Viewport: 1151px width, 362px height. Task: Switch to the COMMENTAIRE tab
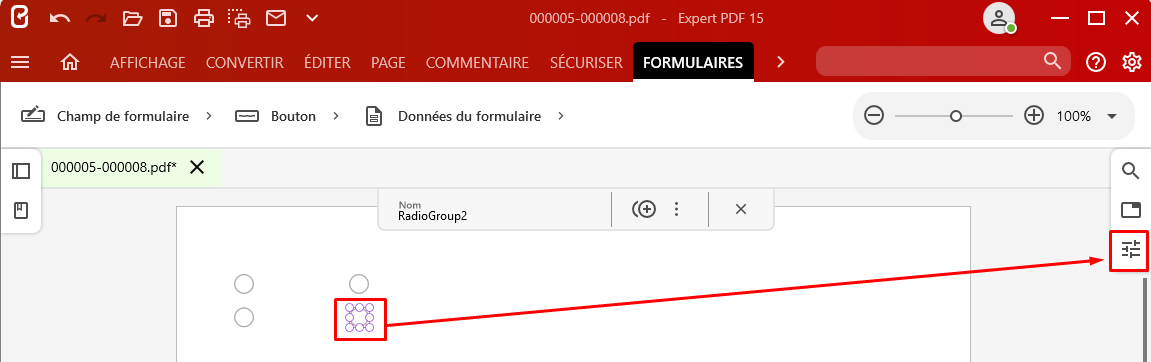click(477, 62)
